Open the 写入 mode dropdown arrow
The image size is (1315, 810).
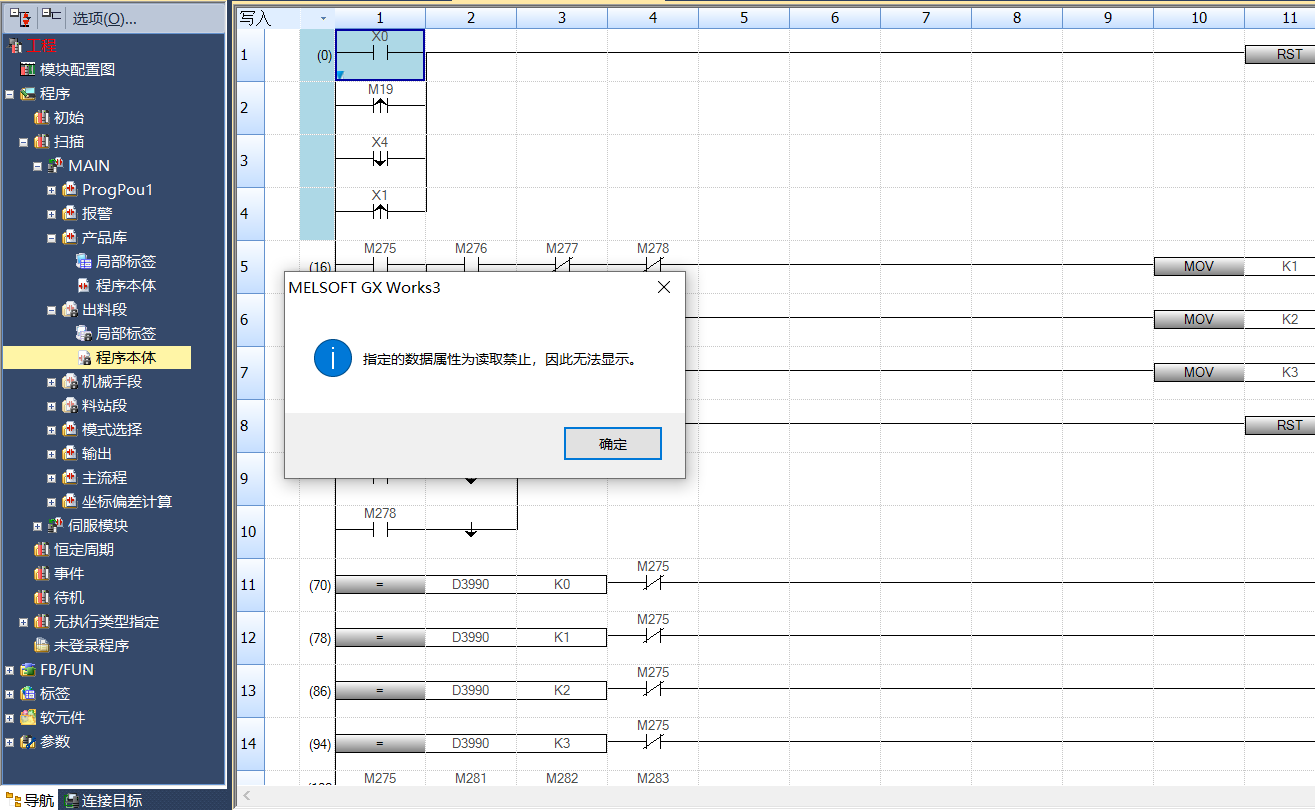(x=322, y=18)
